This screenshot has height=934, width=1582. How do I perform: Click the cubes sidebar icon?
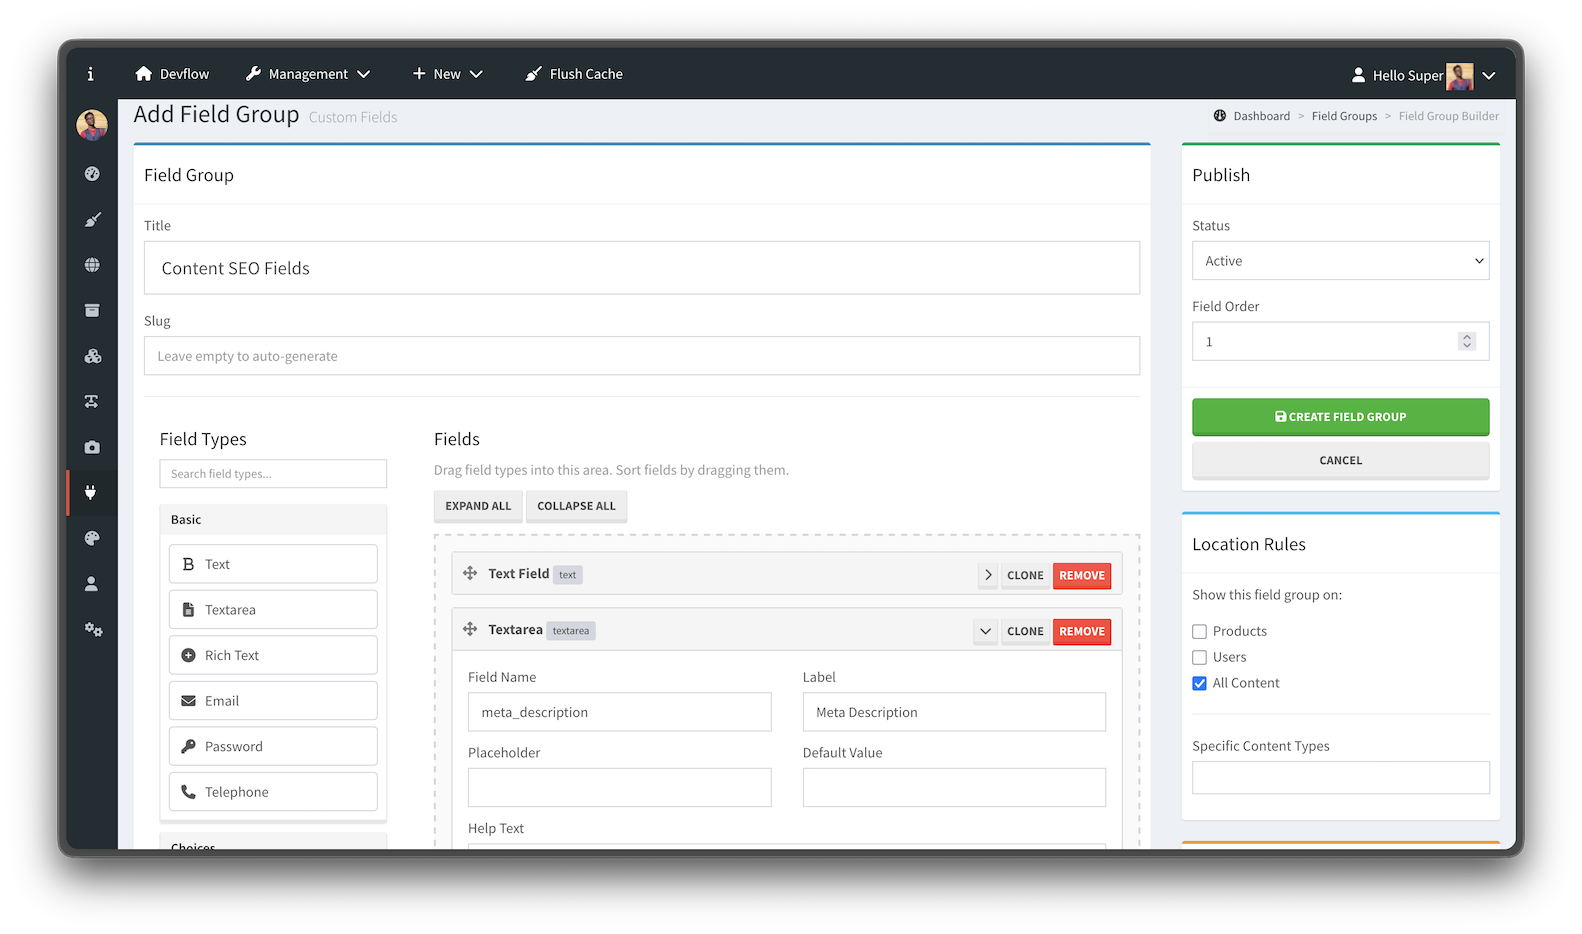(x=92, y=356)
